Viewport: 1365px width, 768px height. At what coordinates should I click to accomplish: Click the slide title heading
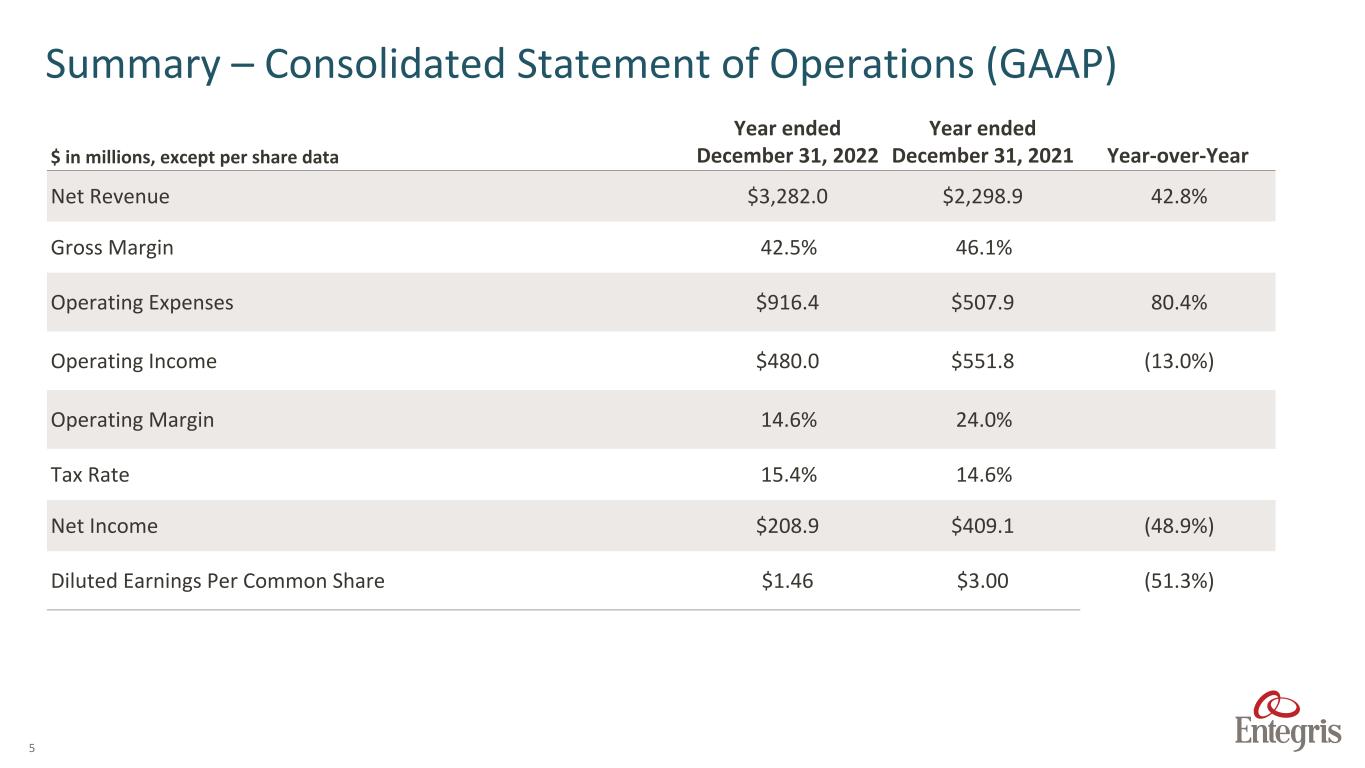tap(581, 67)
